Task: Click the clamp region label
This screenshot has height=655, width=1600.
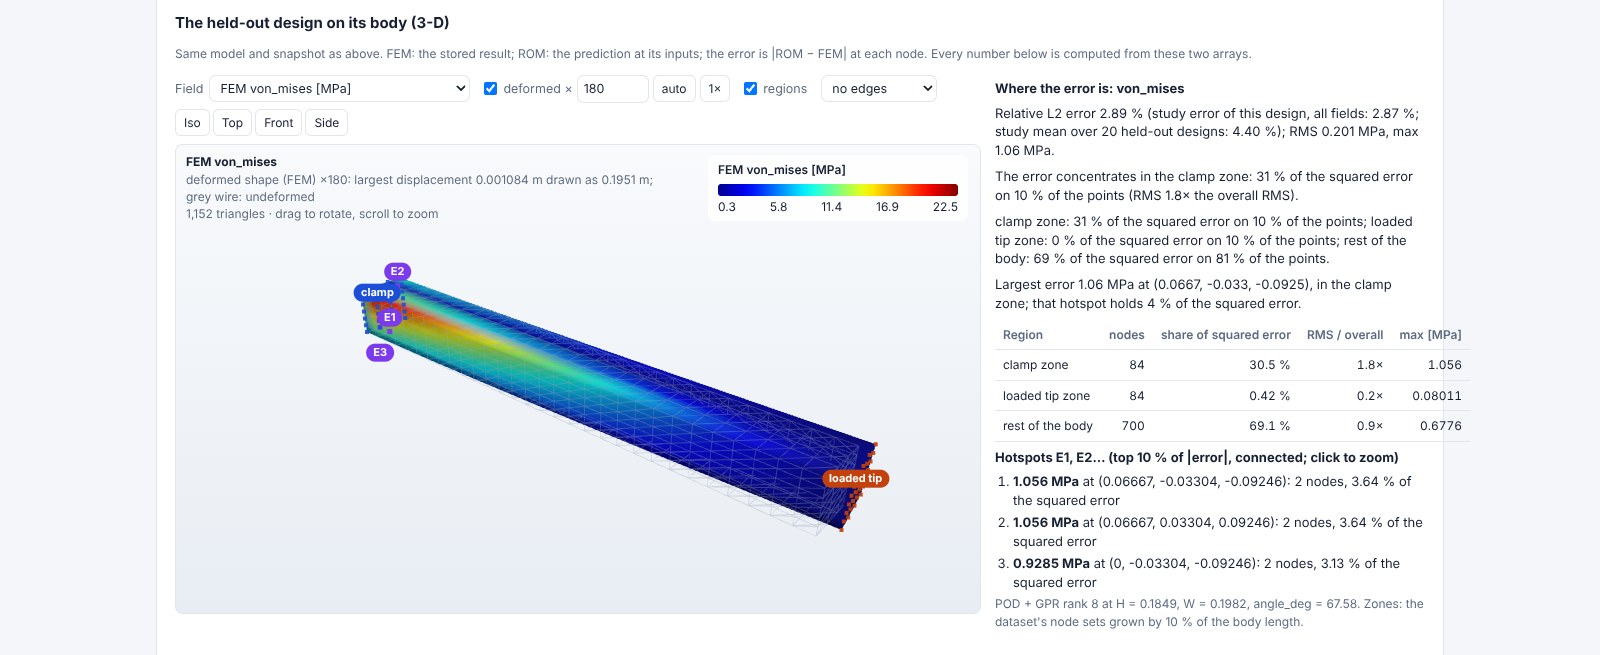Action: point(377,292)
